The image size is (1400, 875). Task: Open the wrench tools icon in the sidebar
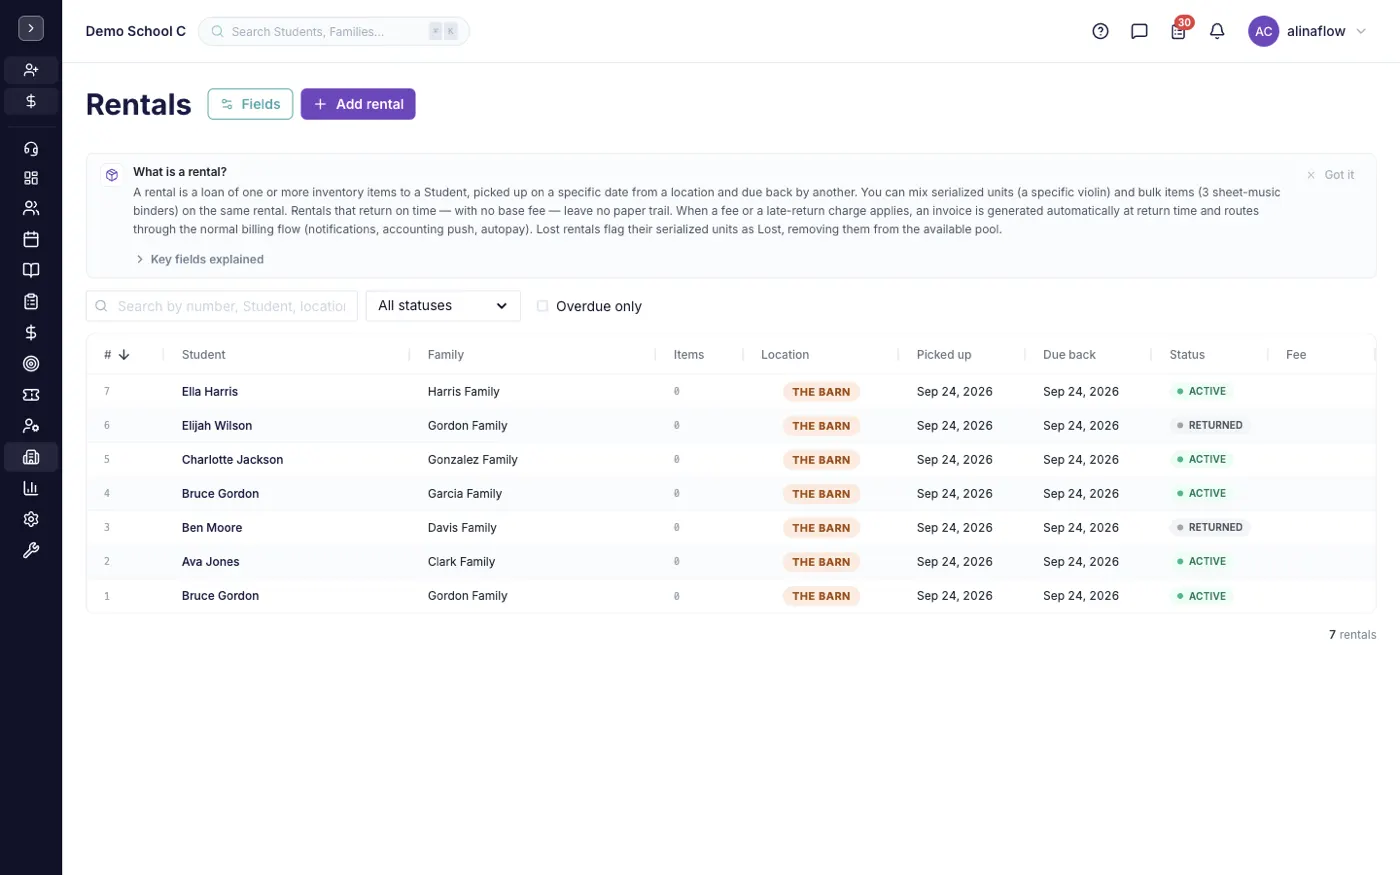coord(31,550)
